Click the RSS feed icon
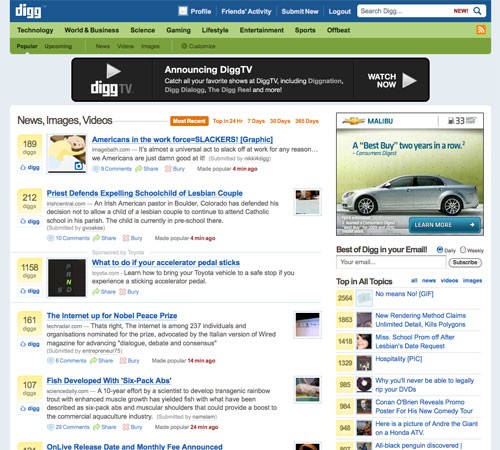The image size is (500, 450). (481, 30)
